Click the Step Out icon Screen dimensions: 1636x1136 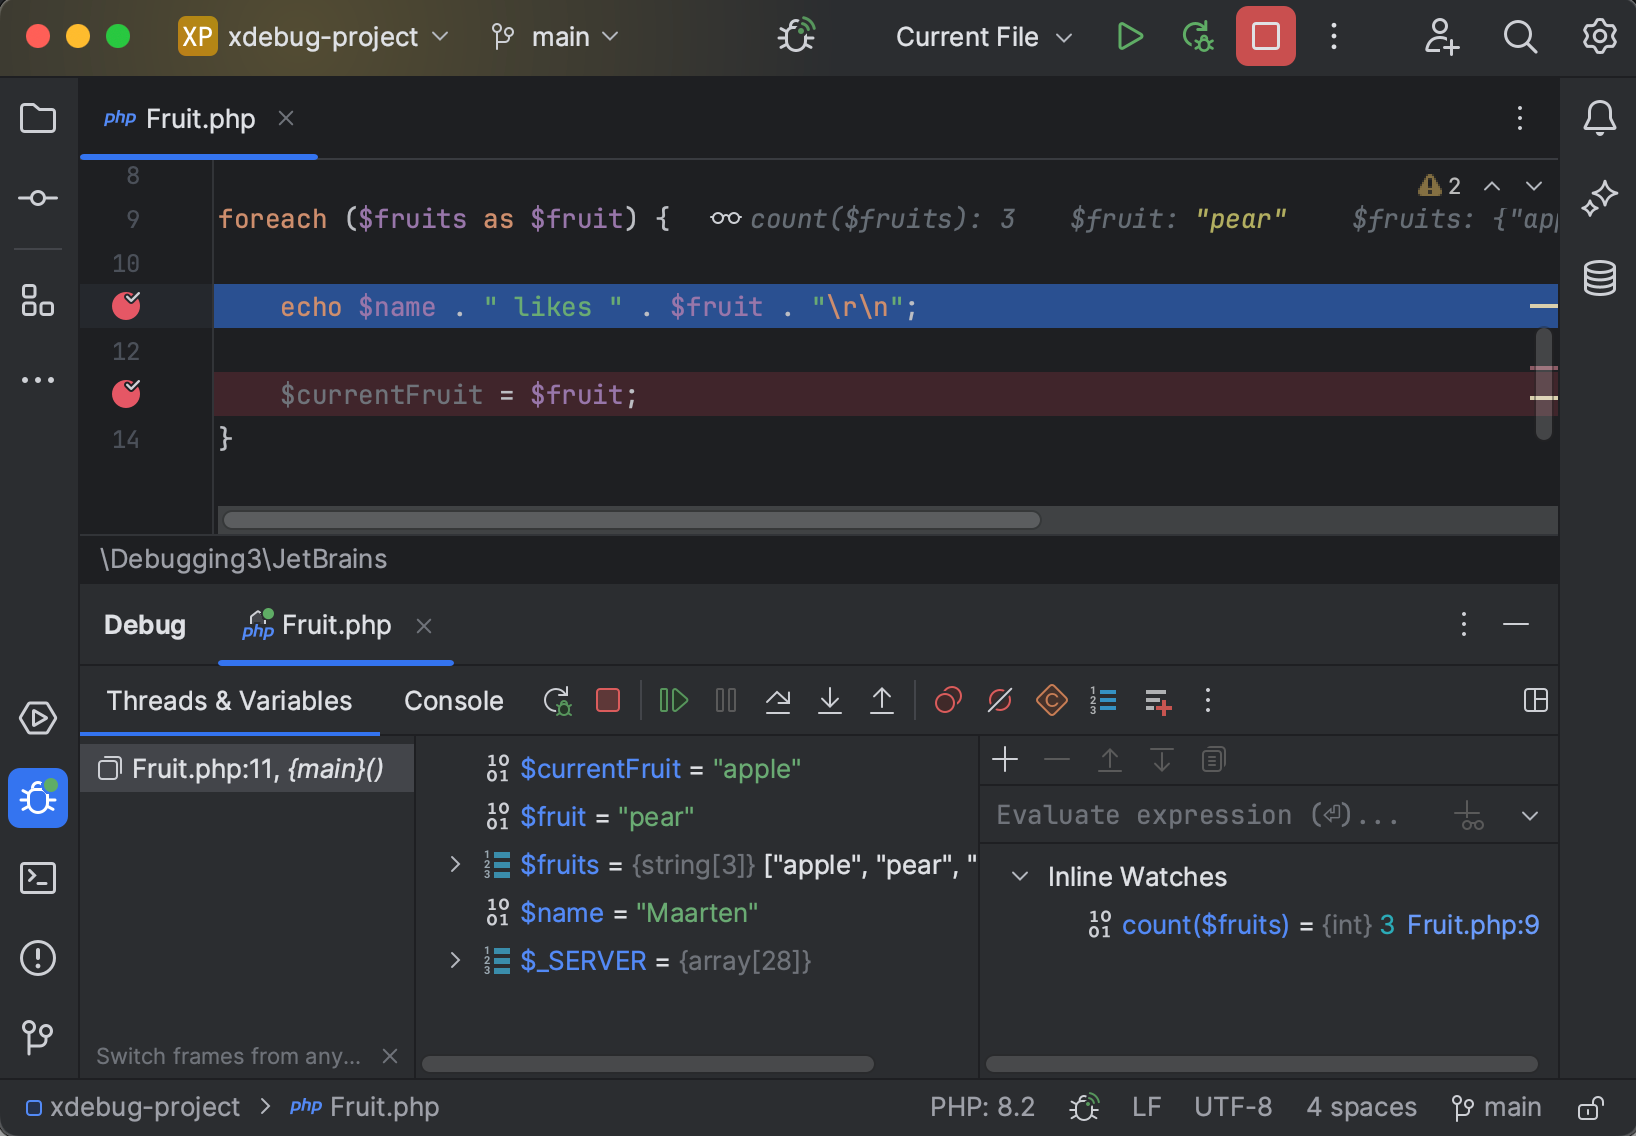(x=882, y=700)
